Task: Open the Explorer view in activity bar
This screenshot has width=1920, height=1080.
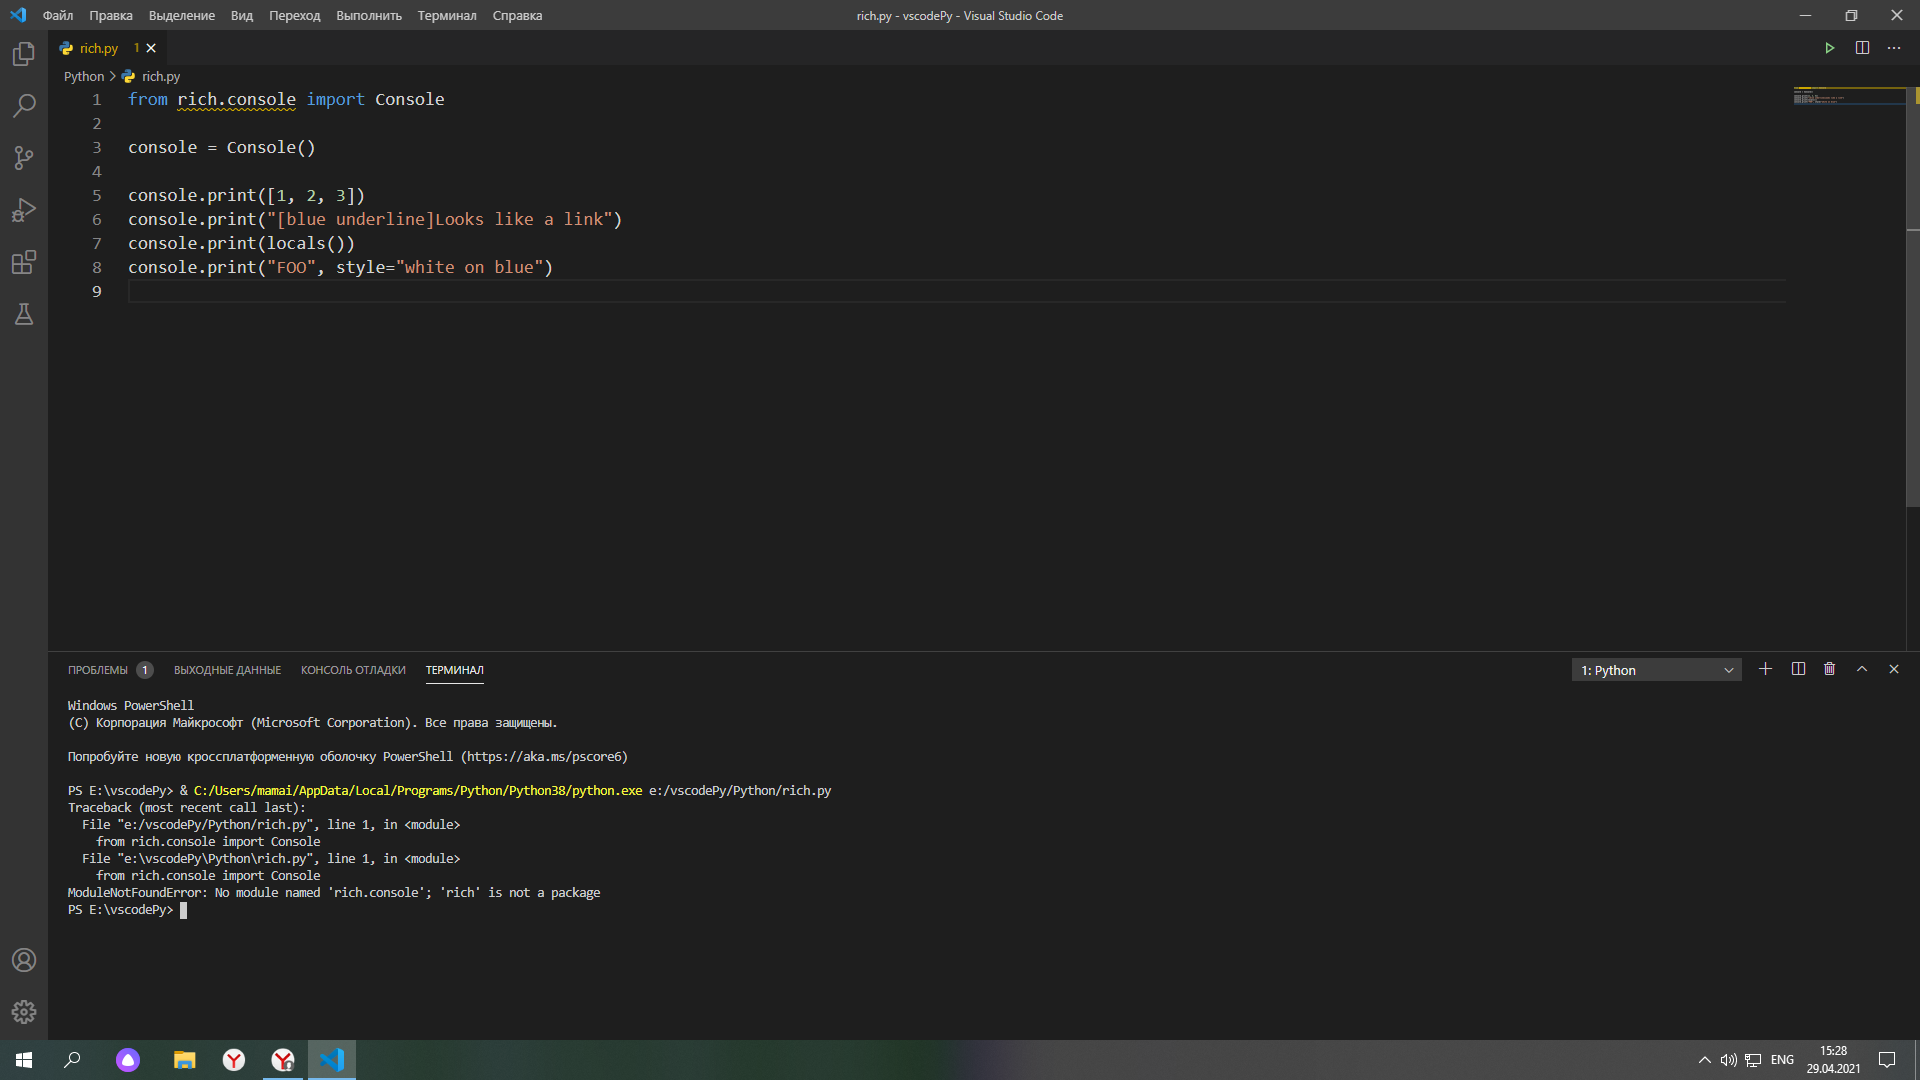Action: point(24,54)
